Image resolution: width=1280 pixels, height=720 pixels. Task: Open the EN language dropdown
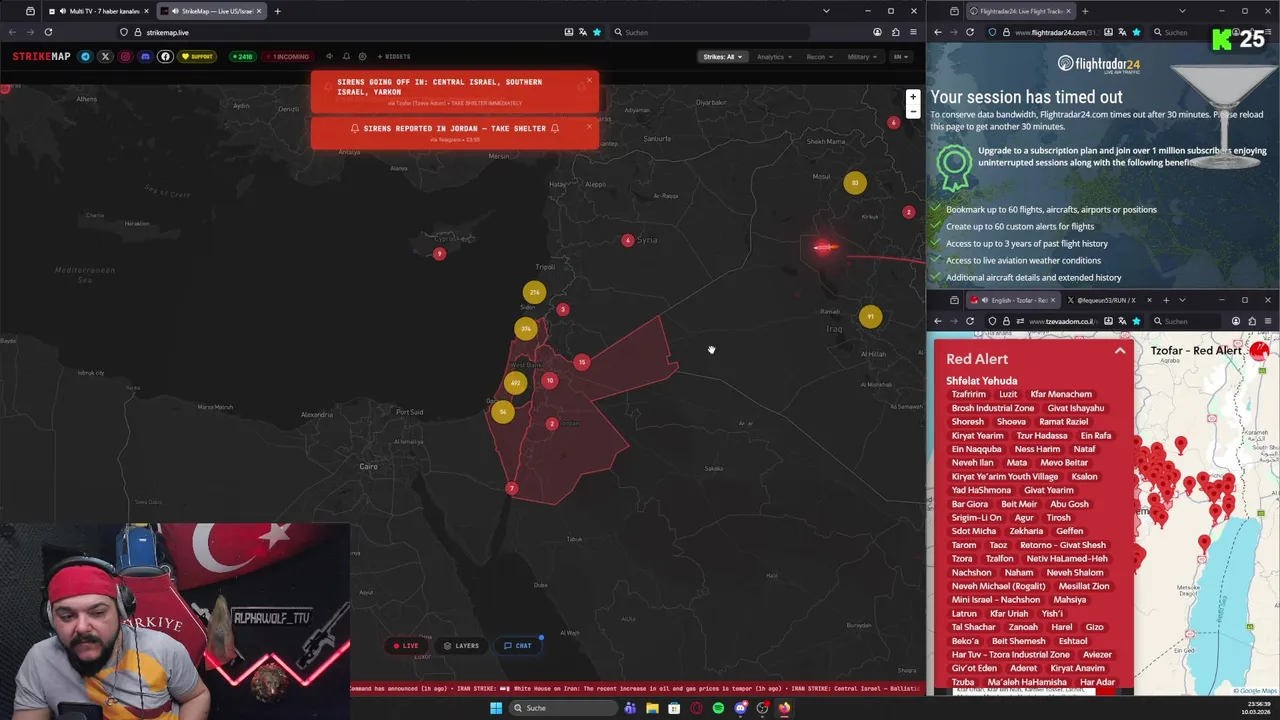pos(901,57)
